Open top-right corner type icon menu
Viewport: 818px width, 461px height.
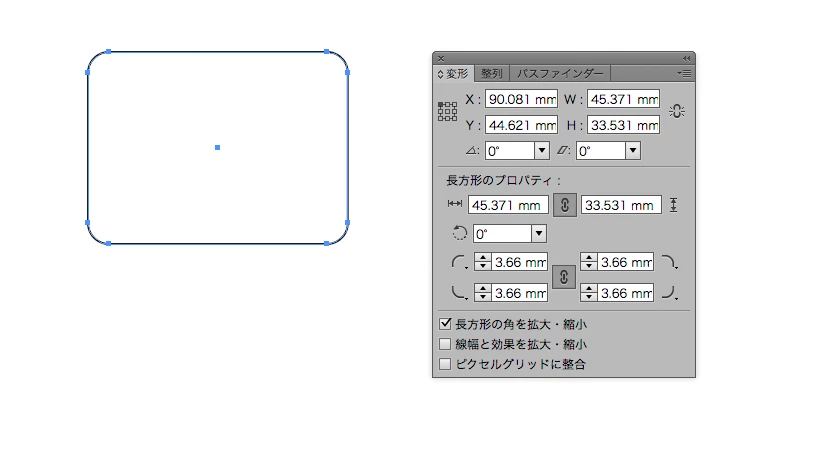[670, 262]
